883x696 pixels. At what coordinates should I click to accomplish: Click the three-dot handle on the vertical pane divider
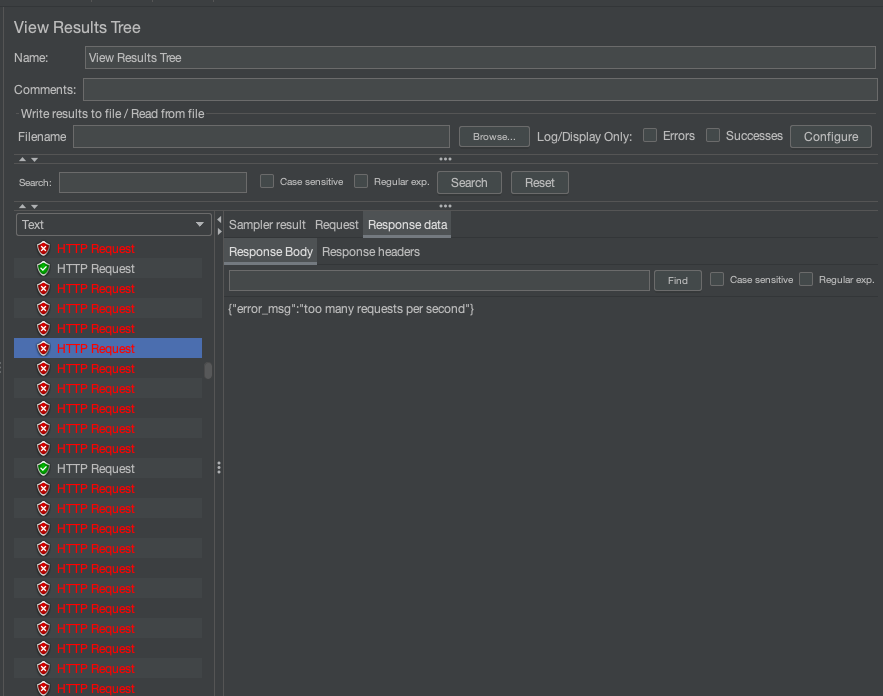coord(219,467)
